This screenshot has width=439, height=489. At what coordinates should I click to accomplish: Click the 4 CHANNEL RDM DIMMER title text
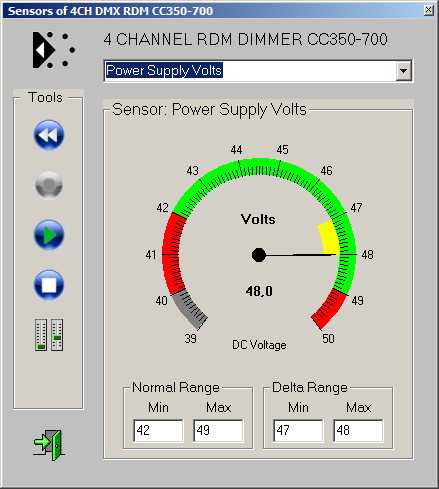pyautogui.click(x=245, y=39)
